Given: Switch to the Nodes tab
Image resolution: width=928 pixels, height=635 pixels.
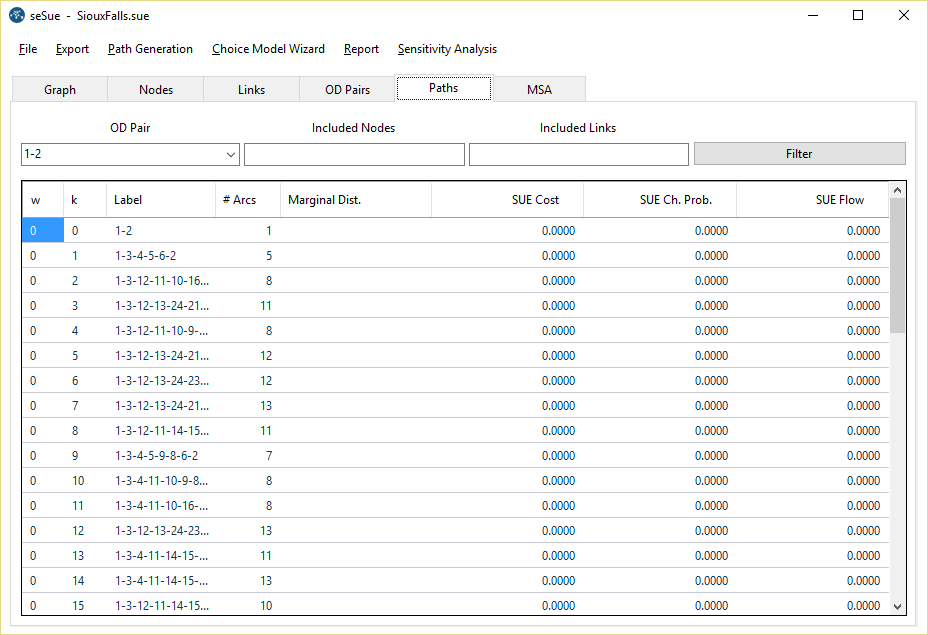Looking at the screenshot, I should coord(156,90).
